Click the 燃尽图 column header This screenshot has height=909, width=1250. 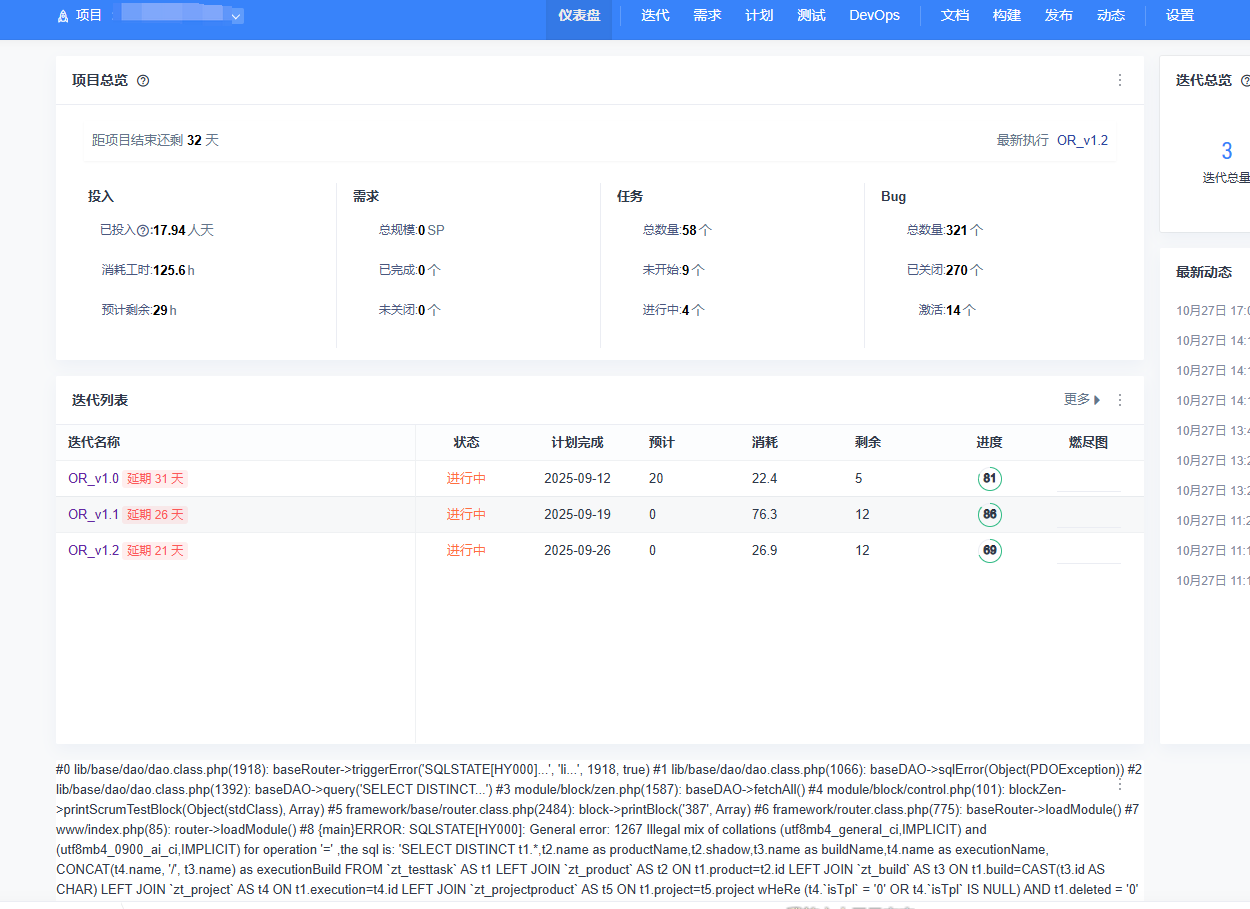tap(1088, 442)
